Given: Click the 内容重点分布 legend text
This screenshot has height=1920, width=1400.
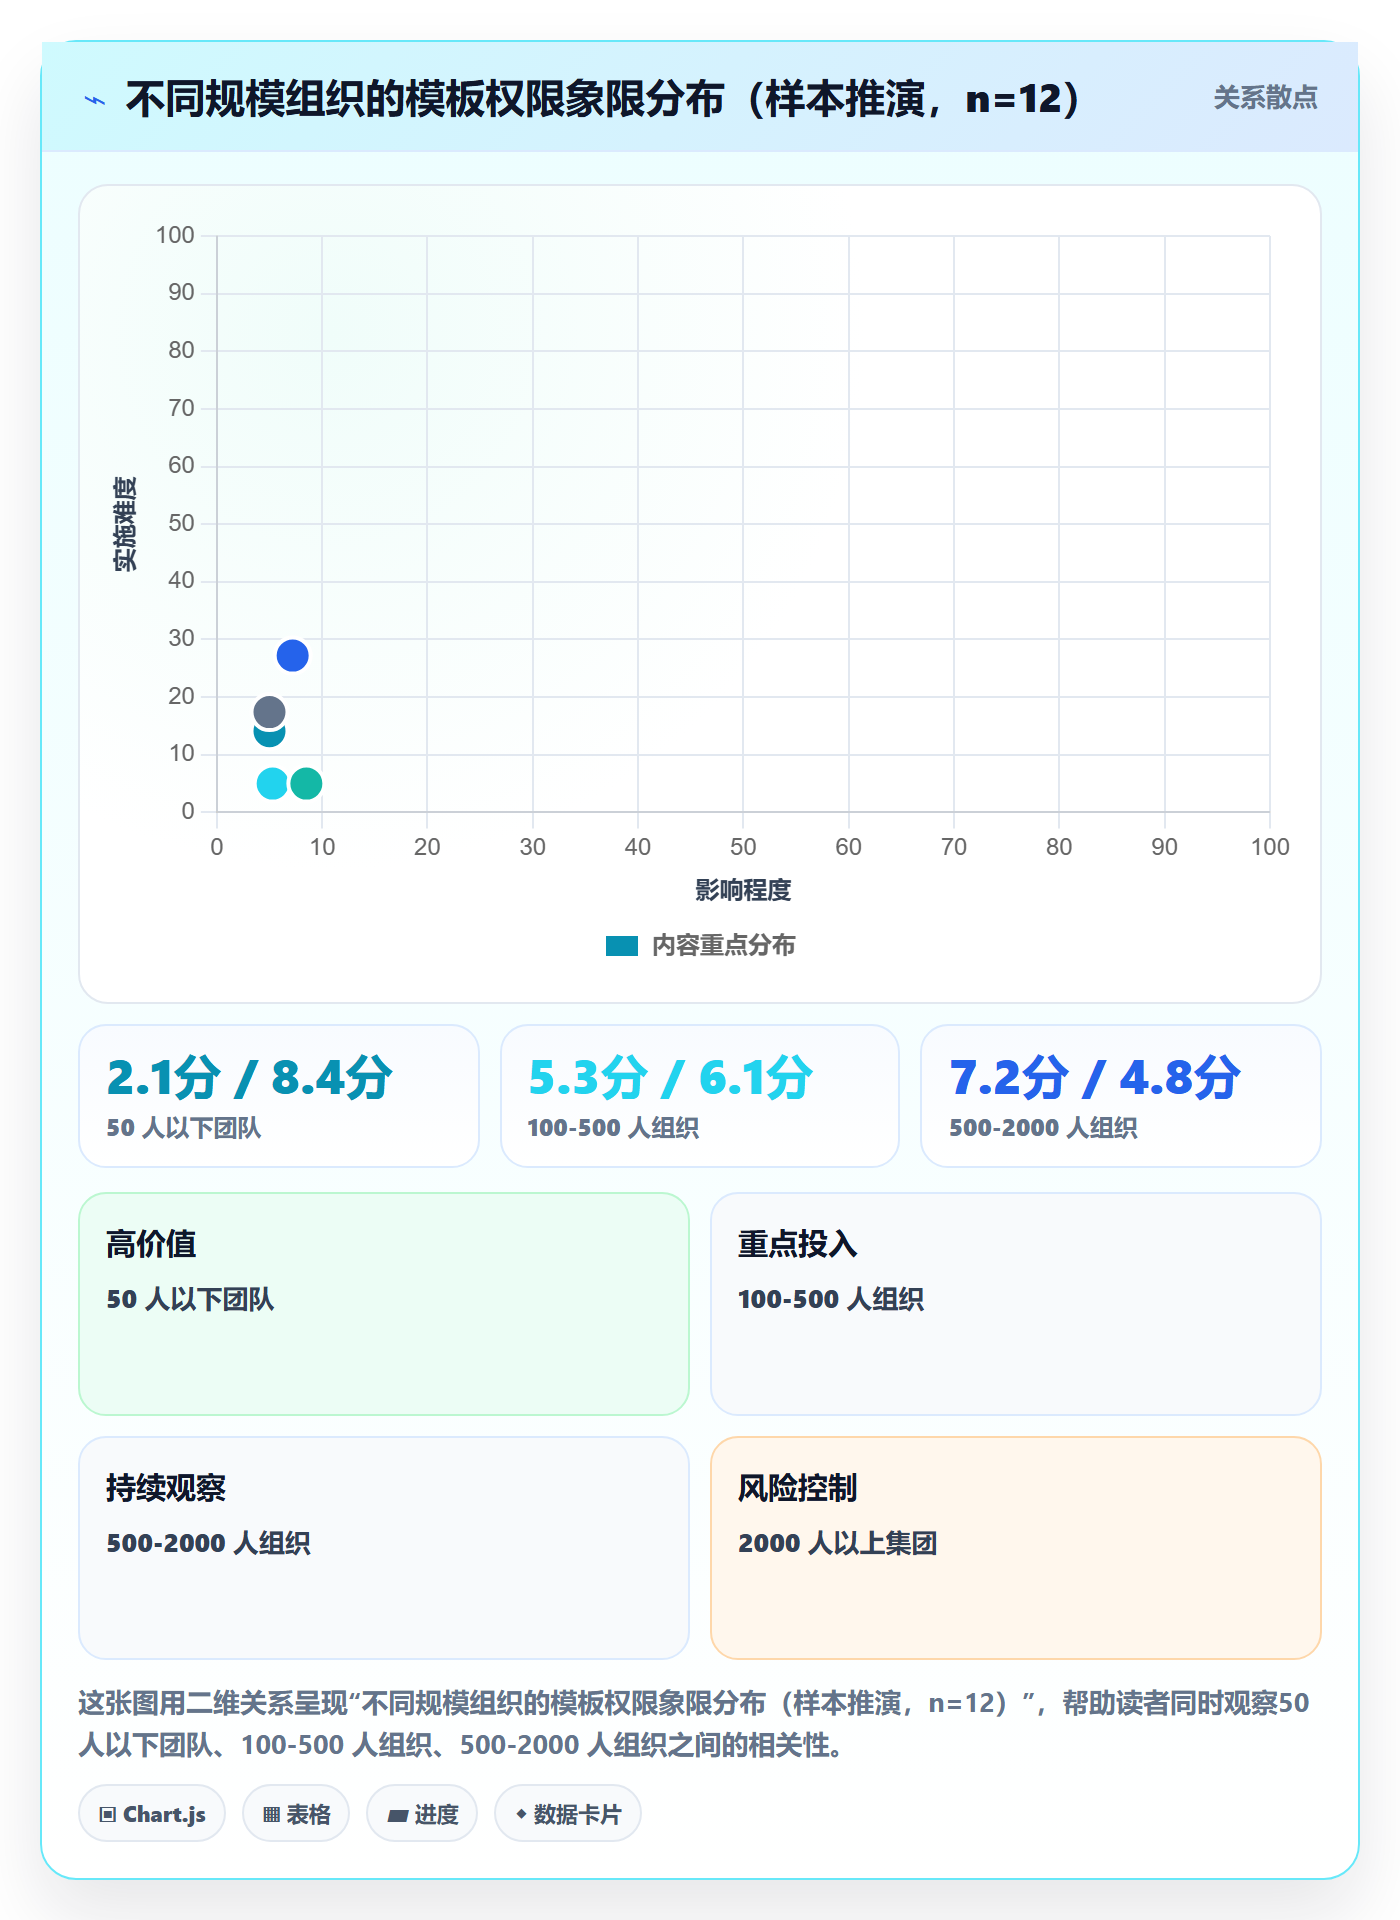Looking at the screenshot, I should tap(723, 946).
